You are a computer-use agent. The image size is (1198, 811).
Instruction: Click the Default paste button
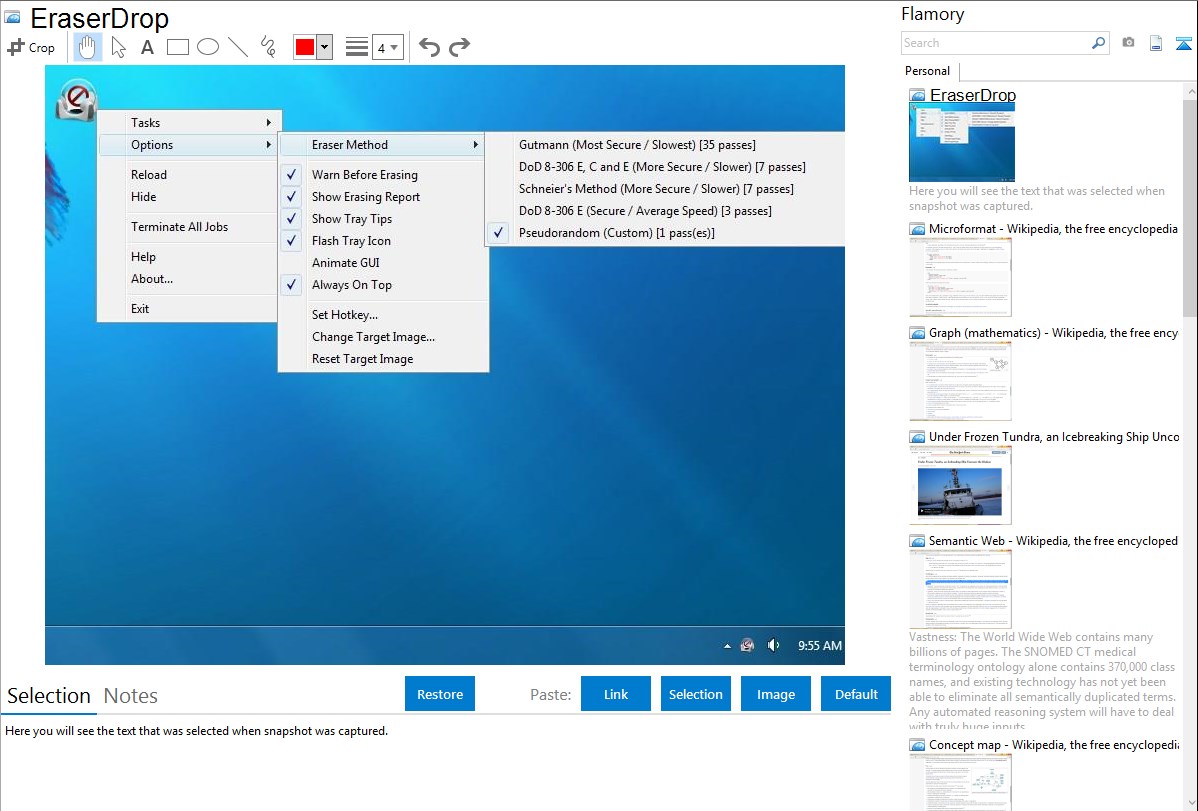pyautogui.click(x=856, y=694)
